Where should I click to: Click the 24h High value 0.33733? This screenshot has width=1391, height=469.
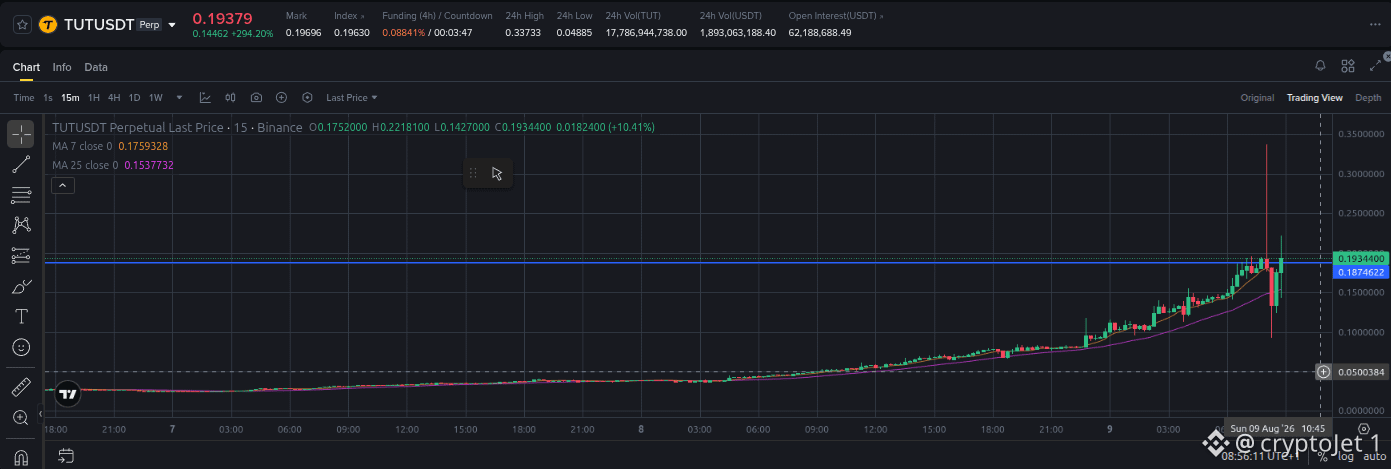tap(523, 33)
